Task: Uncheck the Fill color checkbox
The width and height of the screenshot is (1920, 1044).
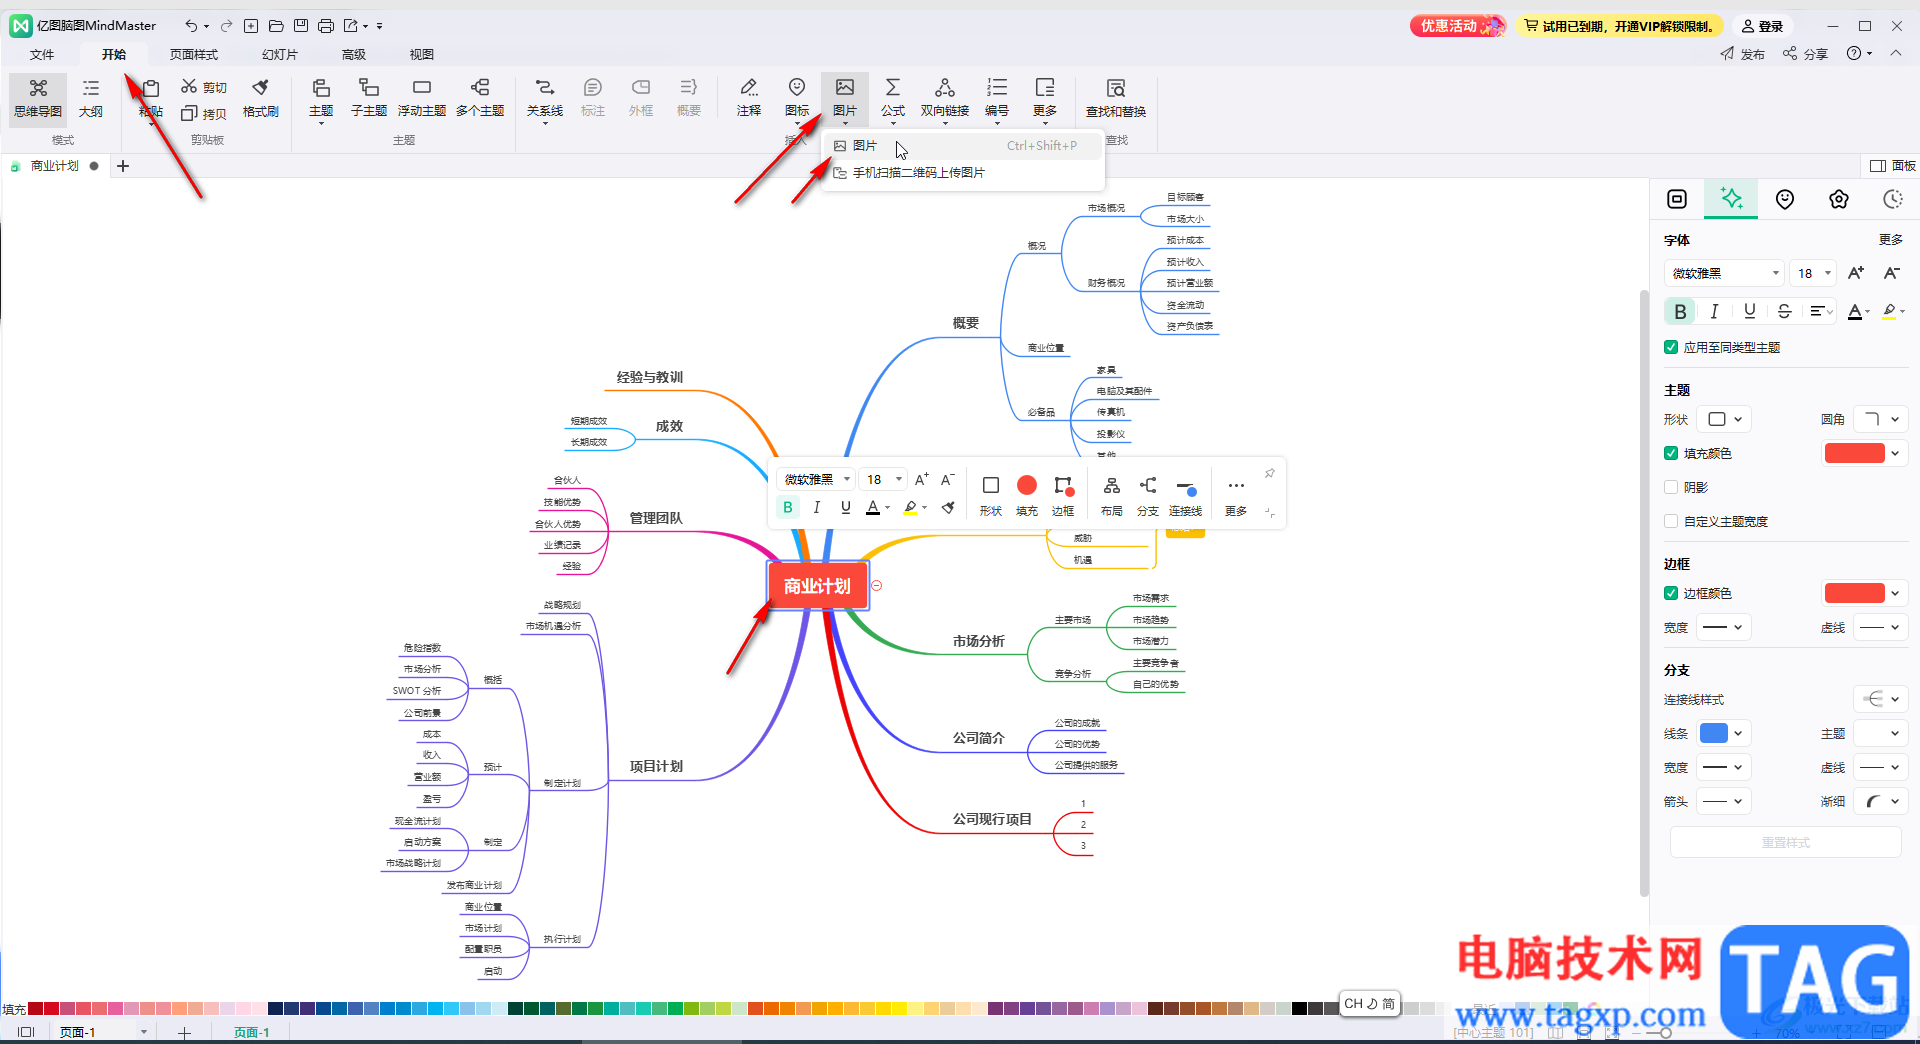Action: click(1671, 453)
